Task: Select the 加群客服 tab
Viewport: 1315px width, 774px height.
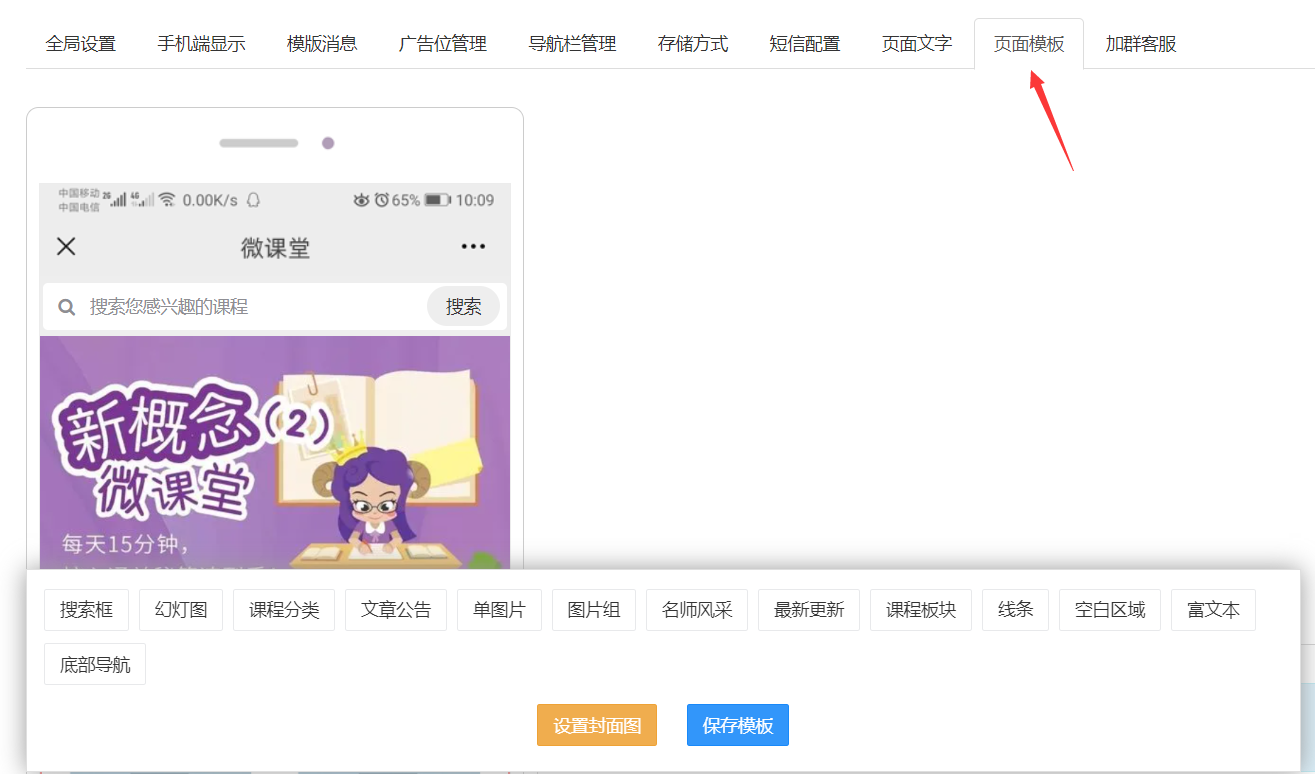Action: pos(1141,44)
